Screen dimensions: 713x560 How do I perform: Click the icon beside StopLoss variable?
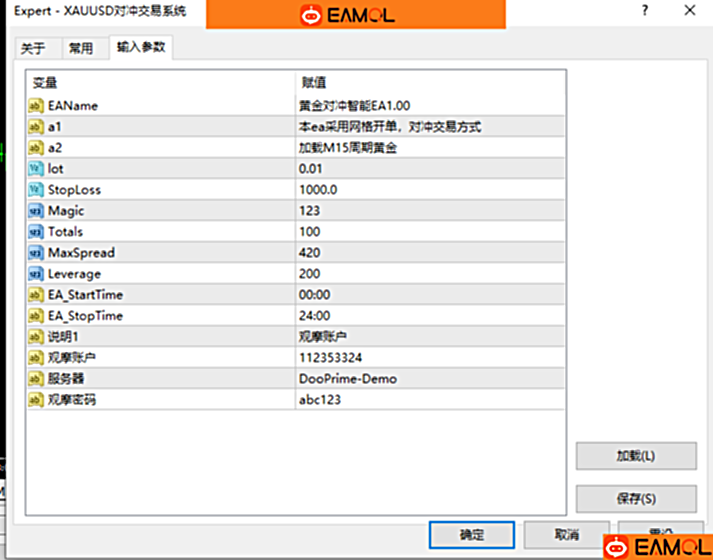coord(36,190)
